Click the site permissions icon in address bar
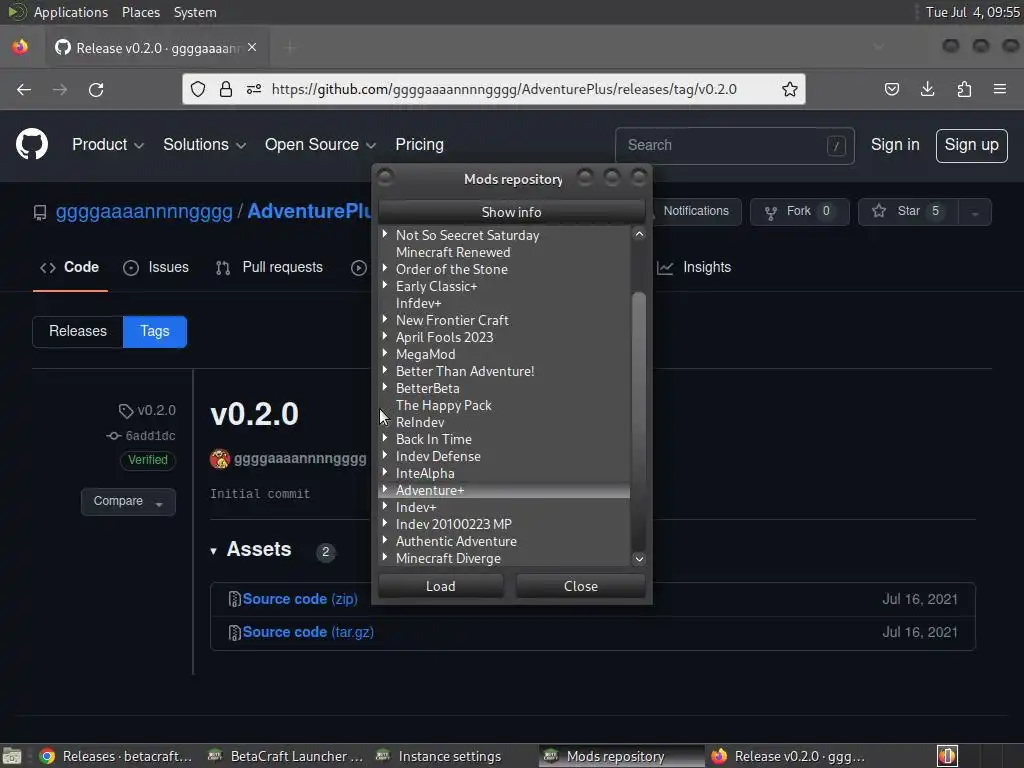1024x768 pixels. coord(254,89)
